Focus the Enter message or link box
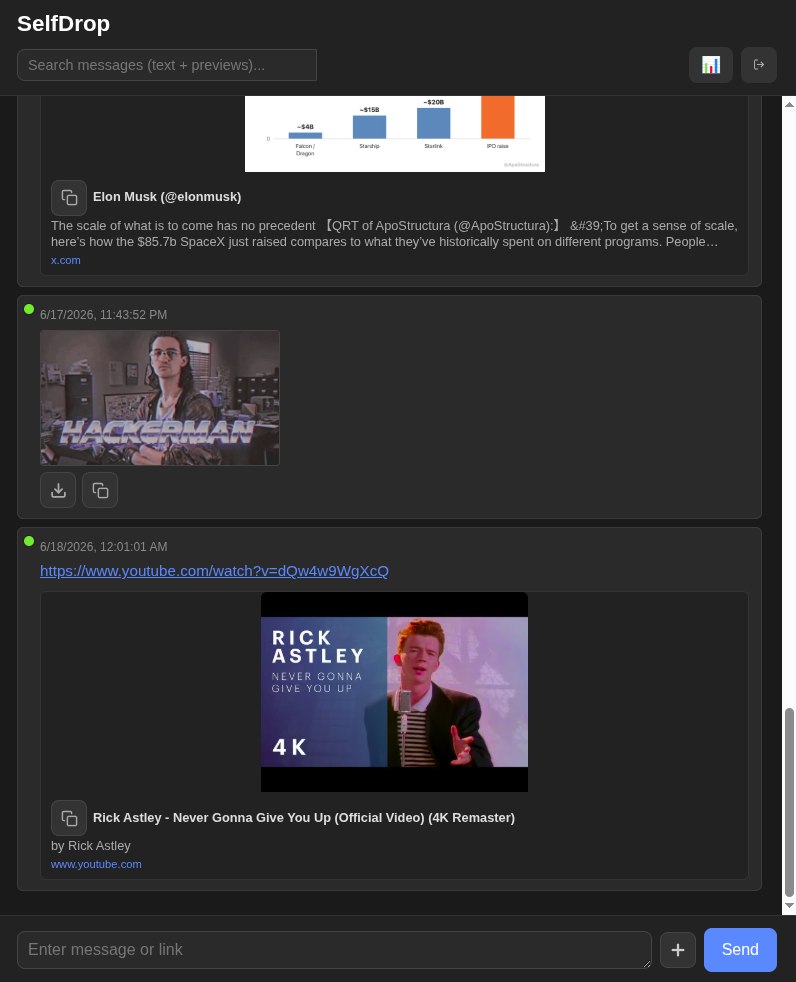 (x=334, y=949)
